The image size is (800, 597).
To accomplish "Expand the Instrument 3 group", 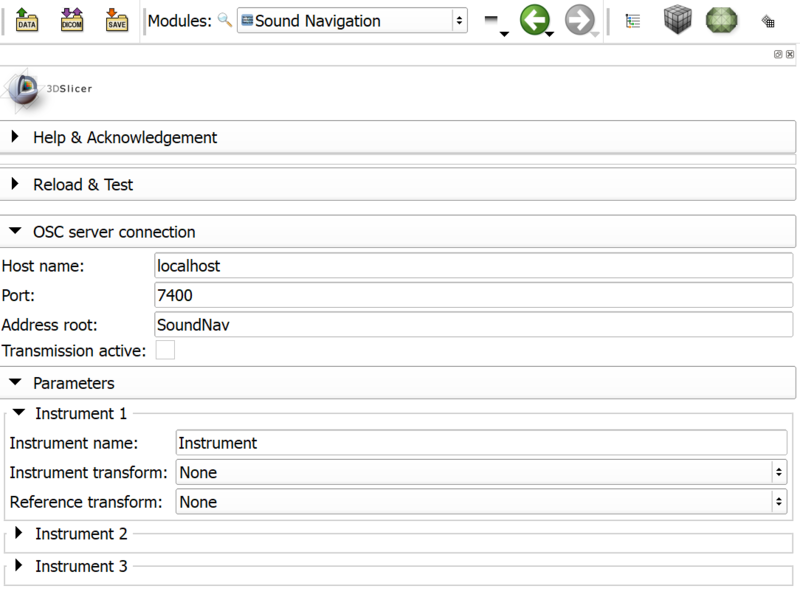I will (81, 566).
